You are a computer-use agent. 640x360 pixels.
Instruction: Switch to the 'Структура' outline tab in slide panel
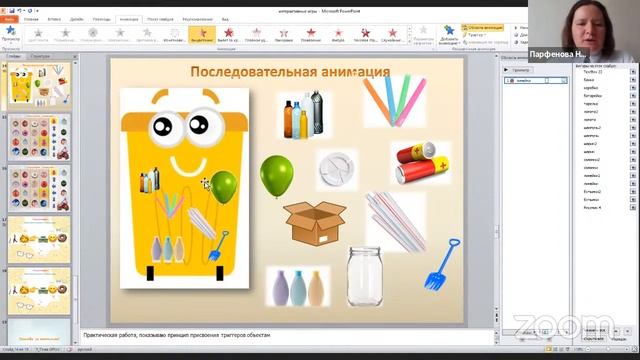(40, 56)
